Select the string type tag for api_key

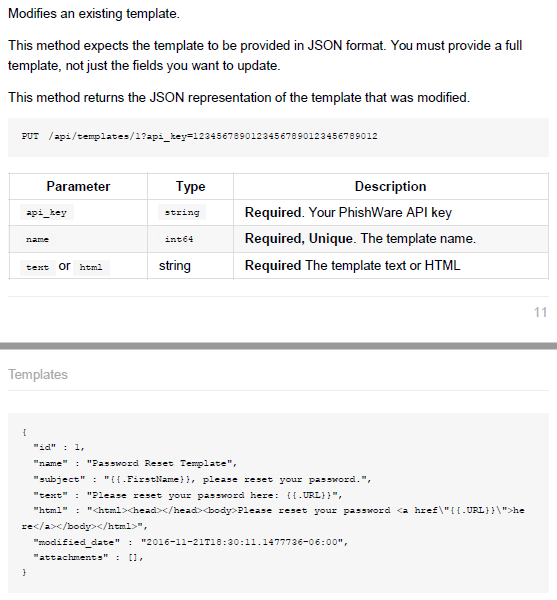click(x=182, y=212)
